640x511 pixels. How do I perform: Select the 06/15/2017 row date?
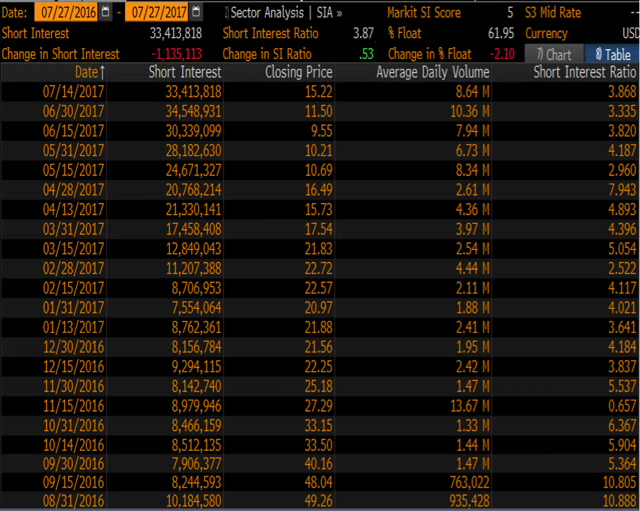[73, 131]
